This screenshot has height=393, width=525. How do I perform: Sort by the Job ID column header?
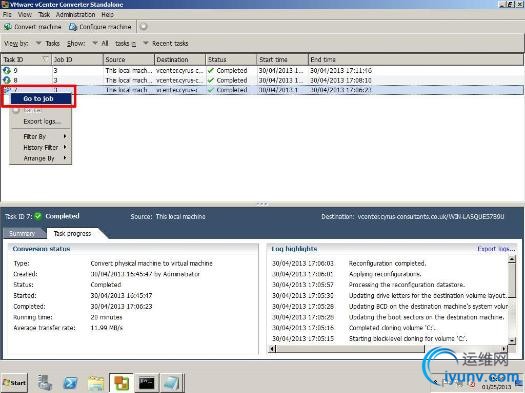pos(78,59)
